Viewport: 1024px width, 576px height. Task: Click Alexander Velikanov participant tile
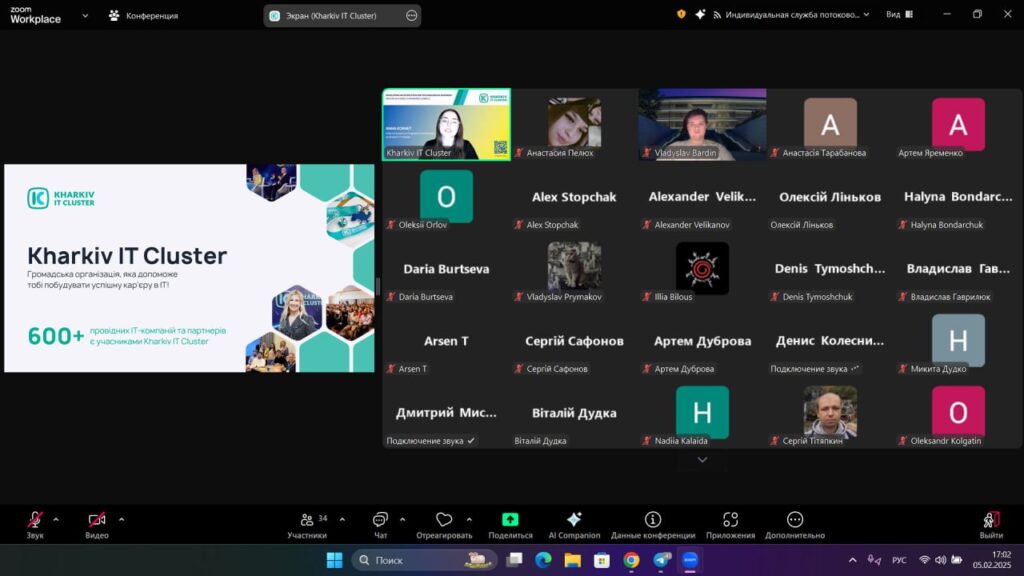702,196
